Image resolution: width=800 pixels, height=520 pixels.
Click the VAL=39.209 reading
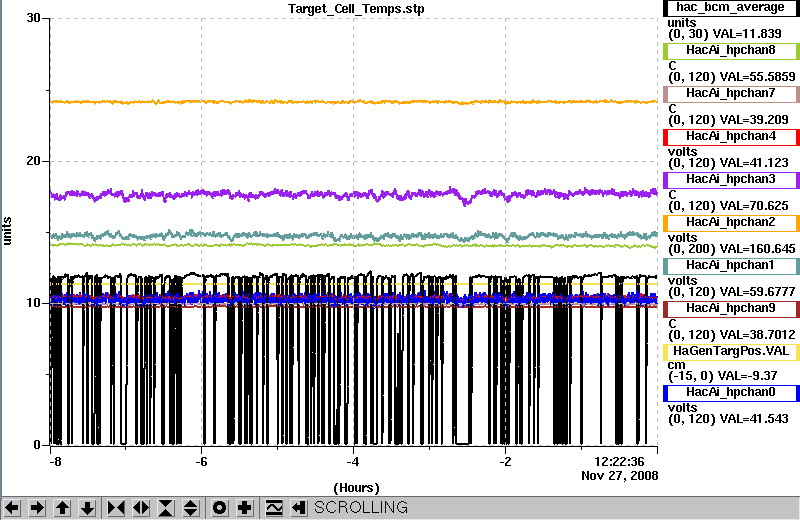754,120
